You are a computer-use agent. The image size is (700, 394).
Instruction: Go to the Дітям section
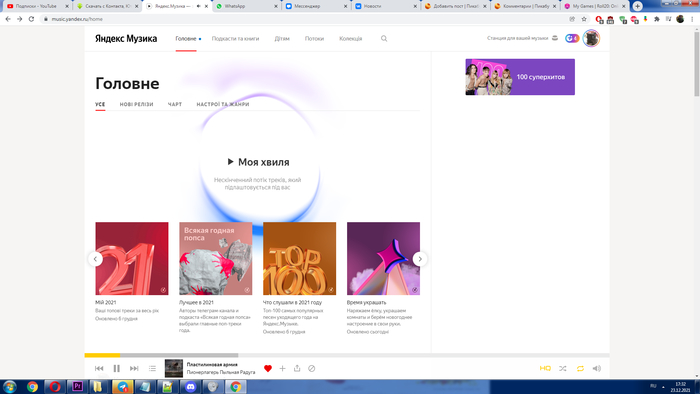(x=282, y=38)
